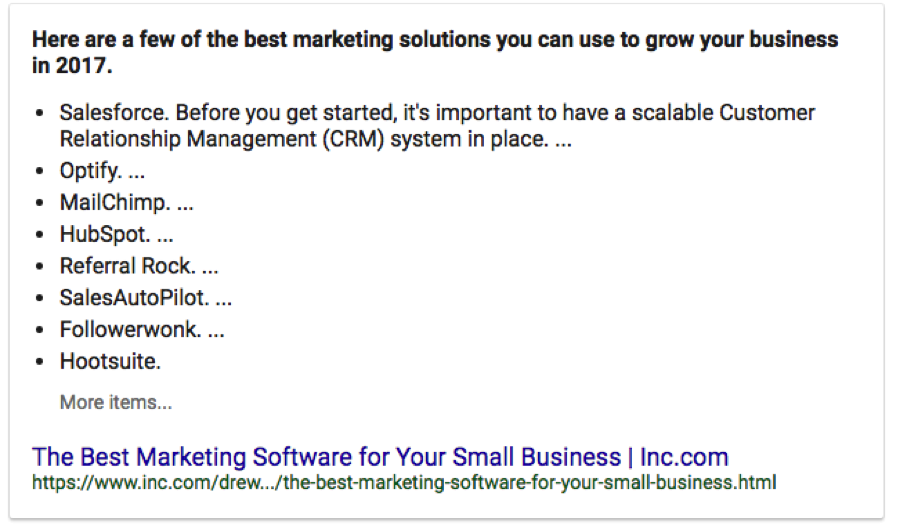899x524 pixels.
Task: Click the bold snippet heading text
Action: click(x=435, y=52)
